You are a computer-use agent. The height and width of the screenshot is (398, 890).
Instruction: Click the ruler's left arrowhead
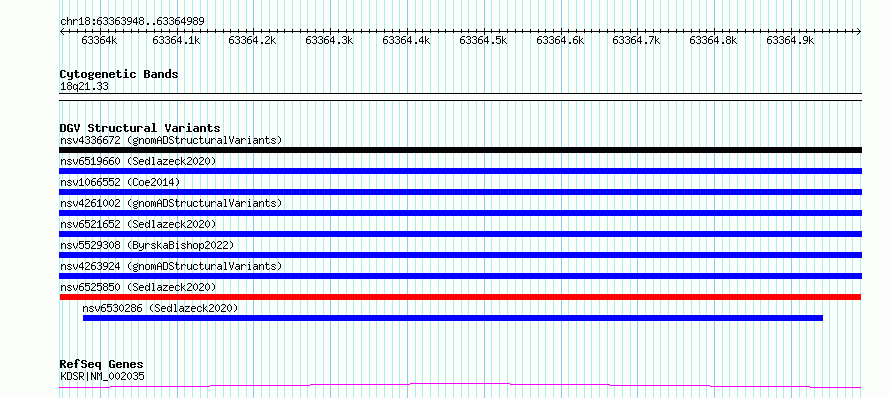point(62,32)
